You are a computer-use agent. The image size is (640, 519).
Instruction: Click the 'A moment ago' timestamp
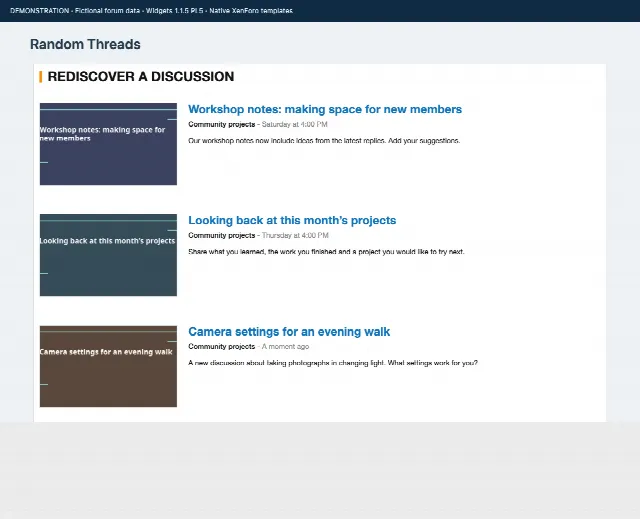(285, 346)
